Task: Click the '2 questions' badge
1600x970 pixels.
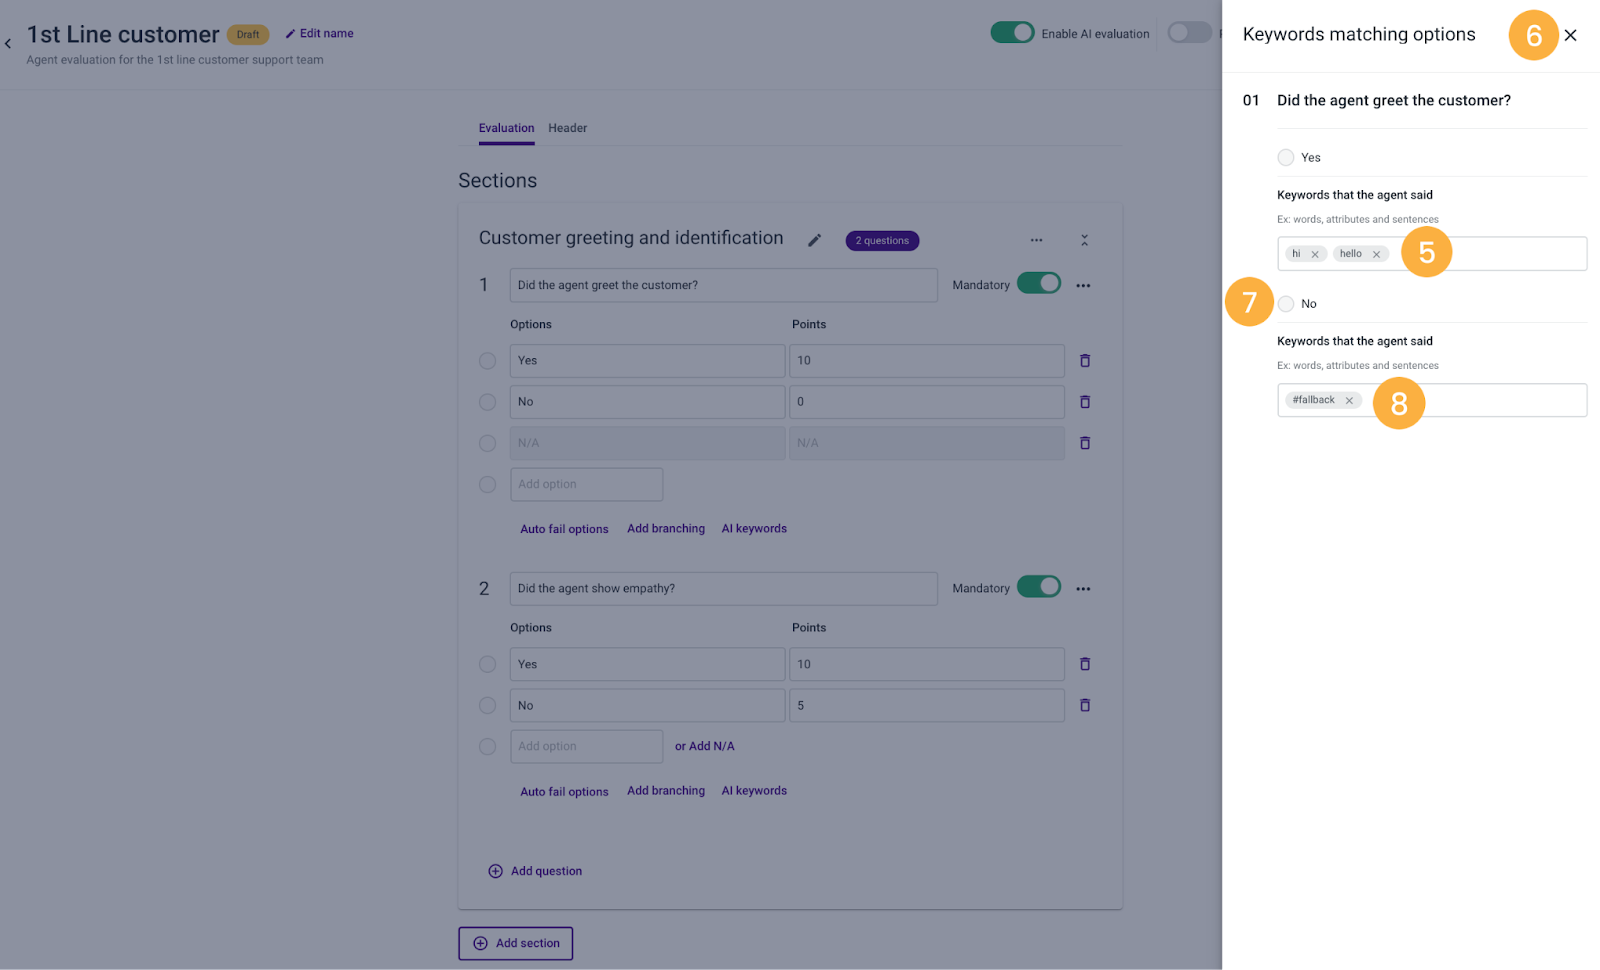Action: pos(882,241)
